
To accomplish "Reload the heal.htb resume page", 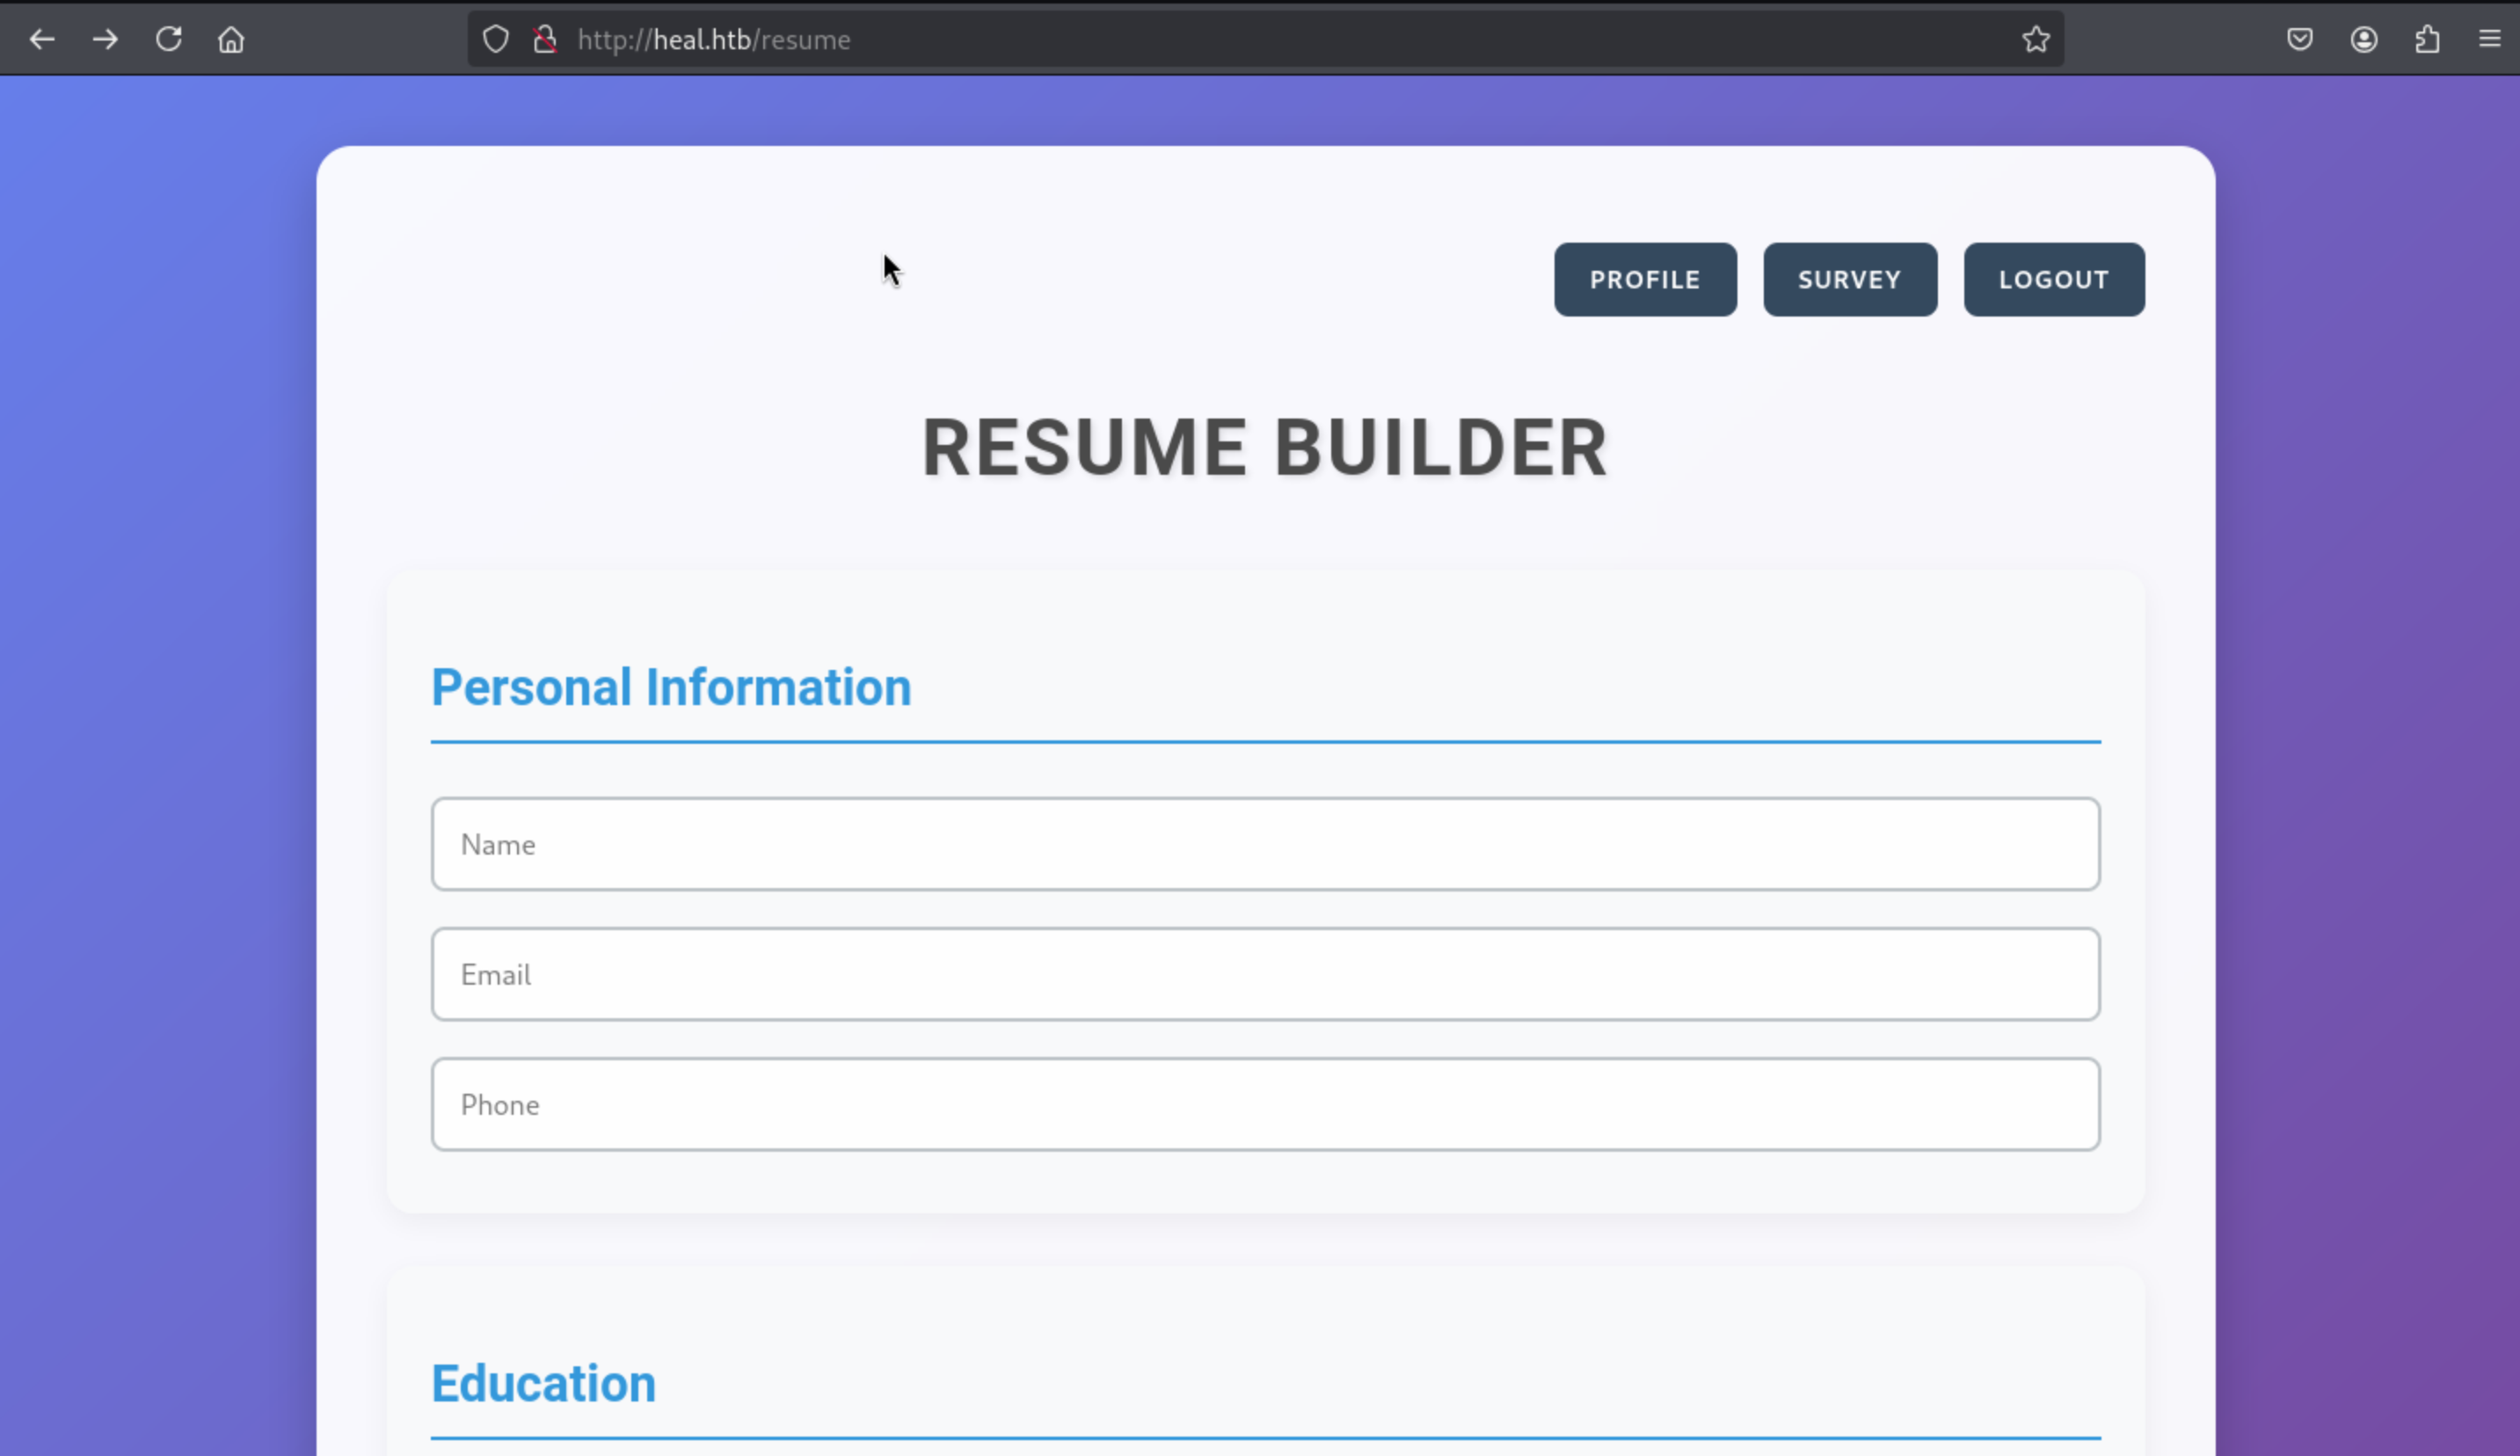I will [x=168, y=40].
